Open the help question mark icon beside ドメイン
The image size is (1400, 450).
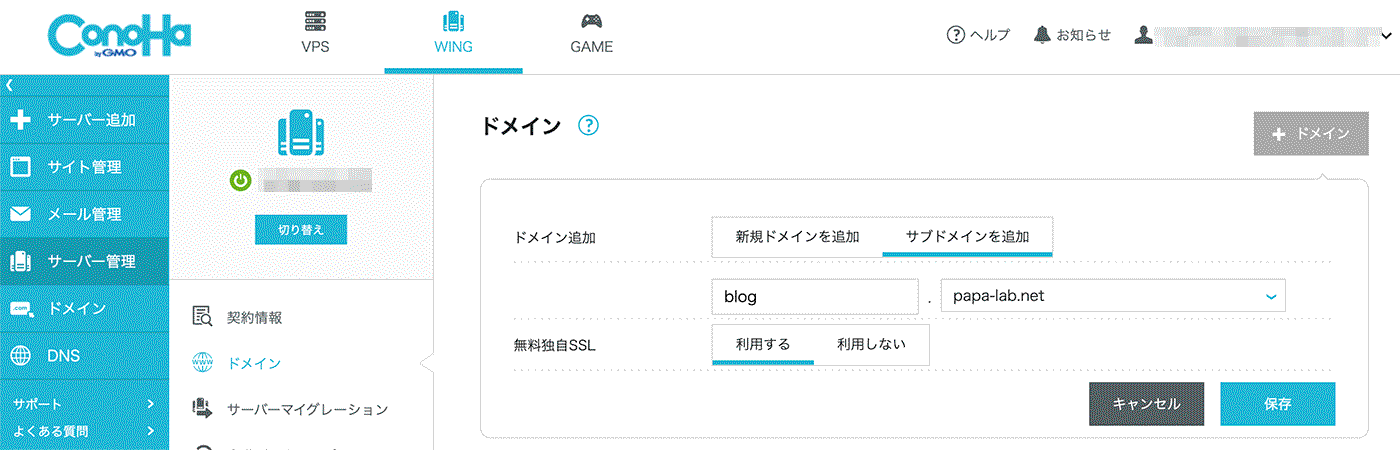pyautogui.click(x=588, y=126)
